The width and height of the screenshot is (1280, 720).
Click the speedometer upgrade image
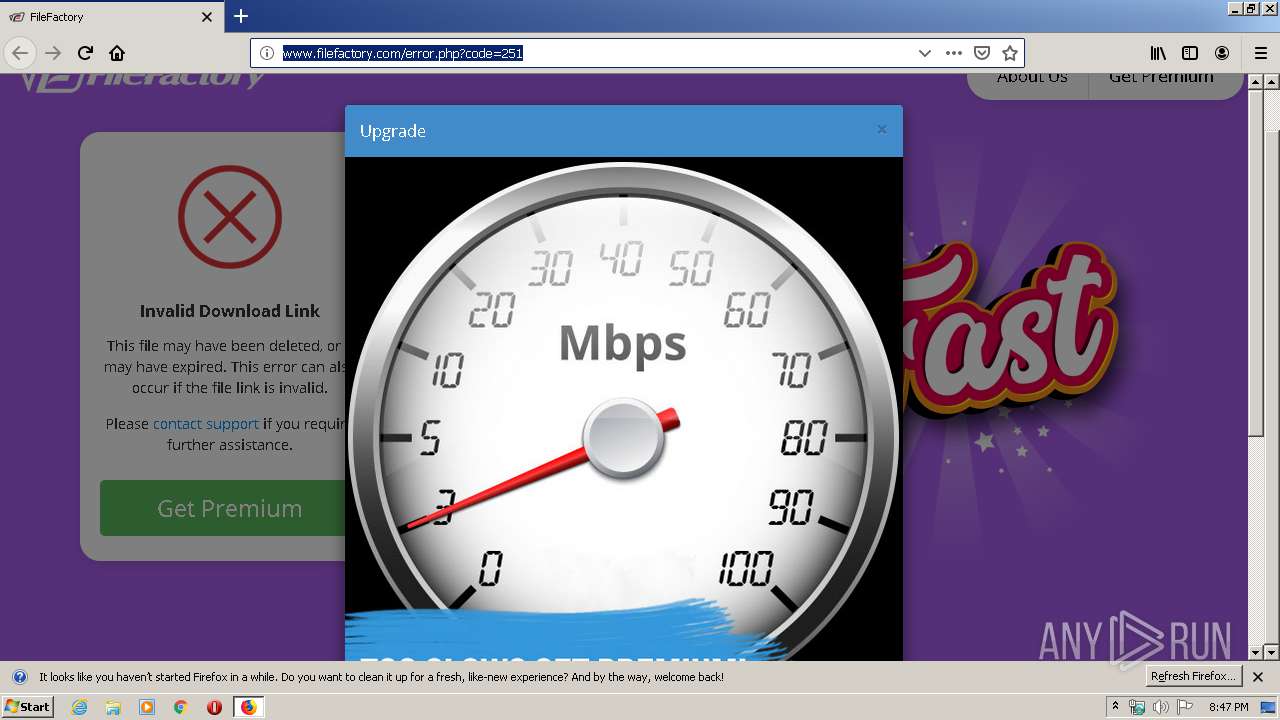(623, 408)
